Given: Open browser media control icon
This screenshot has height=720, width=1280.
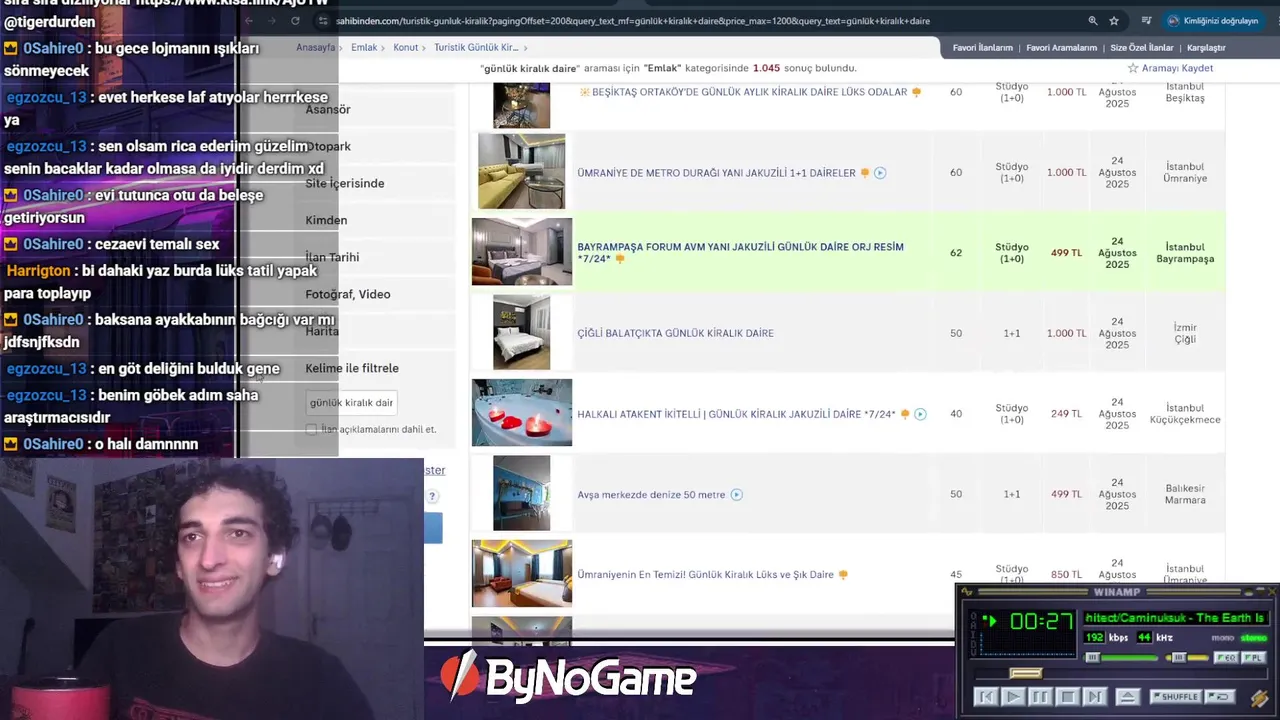Looking at the screenshot, I should (1146, 21).
